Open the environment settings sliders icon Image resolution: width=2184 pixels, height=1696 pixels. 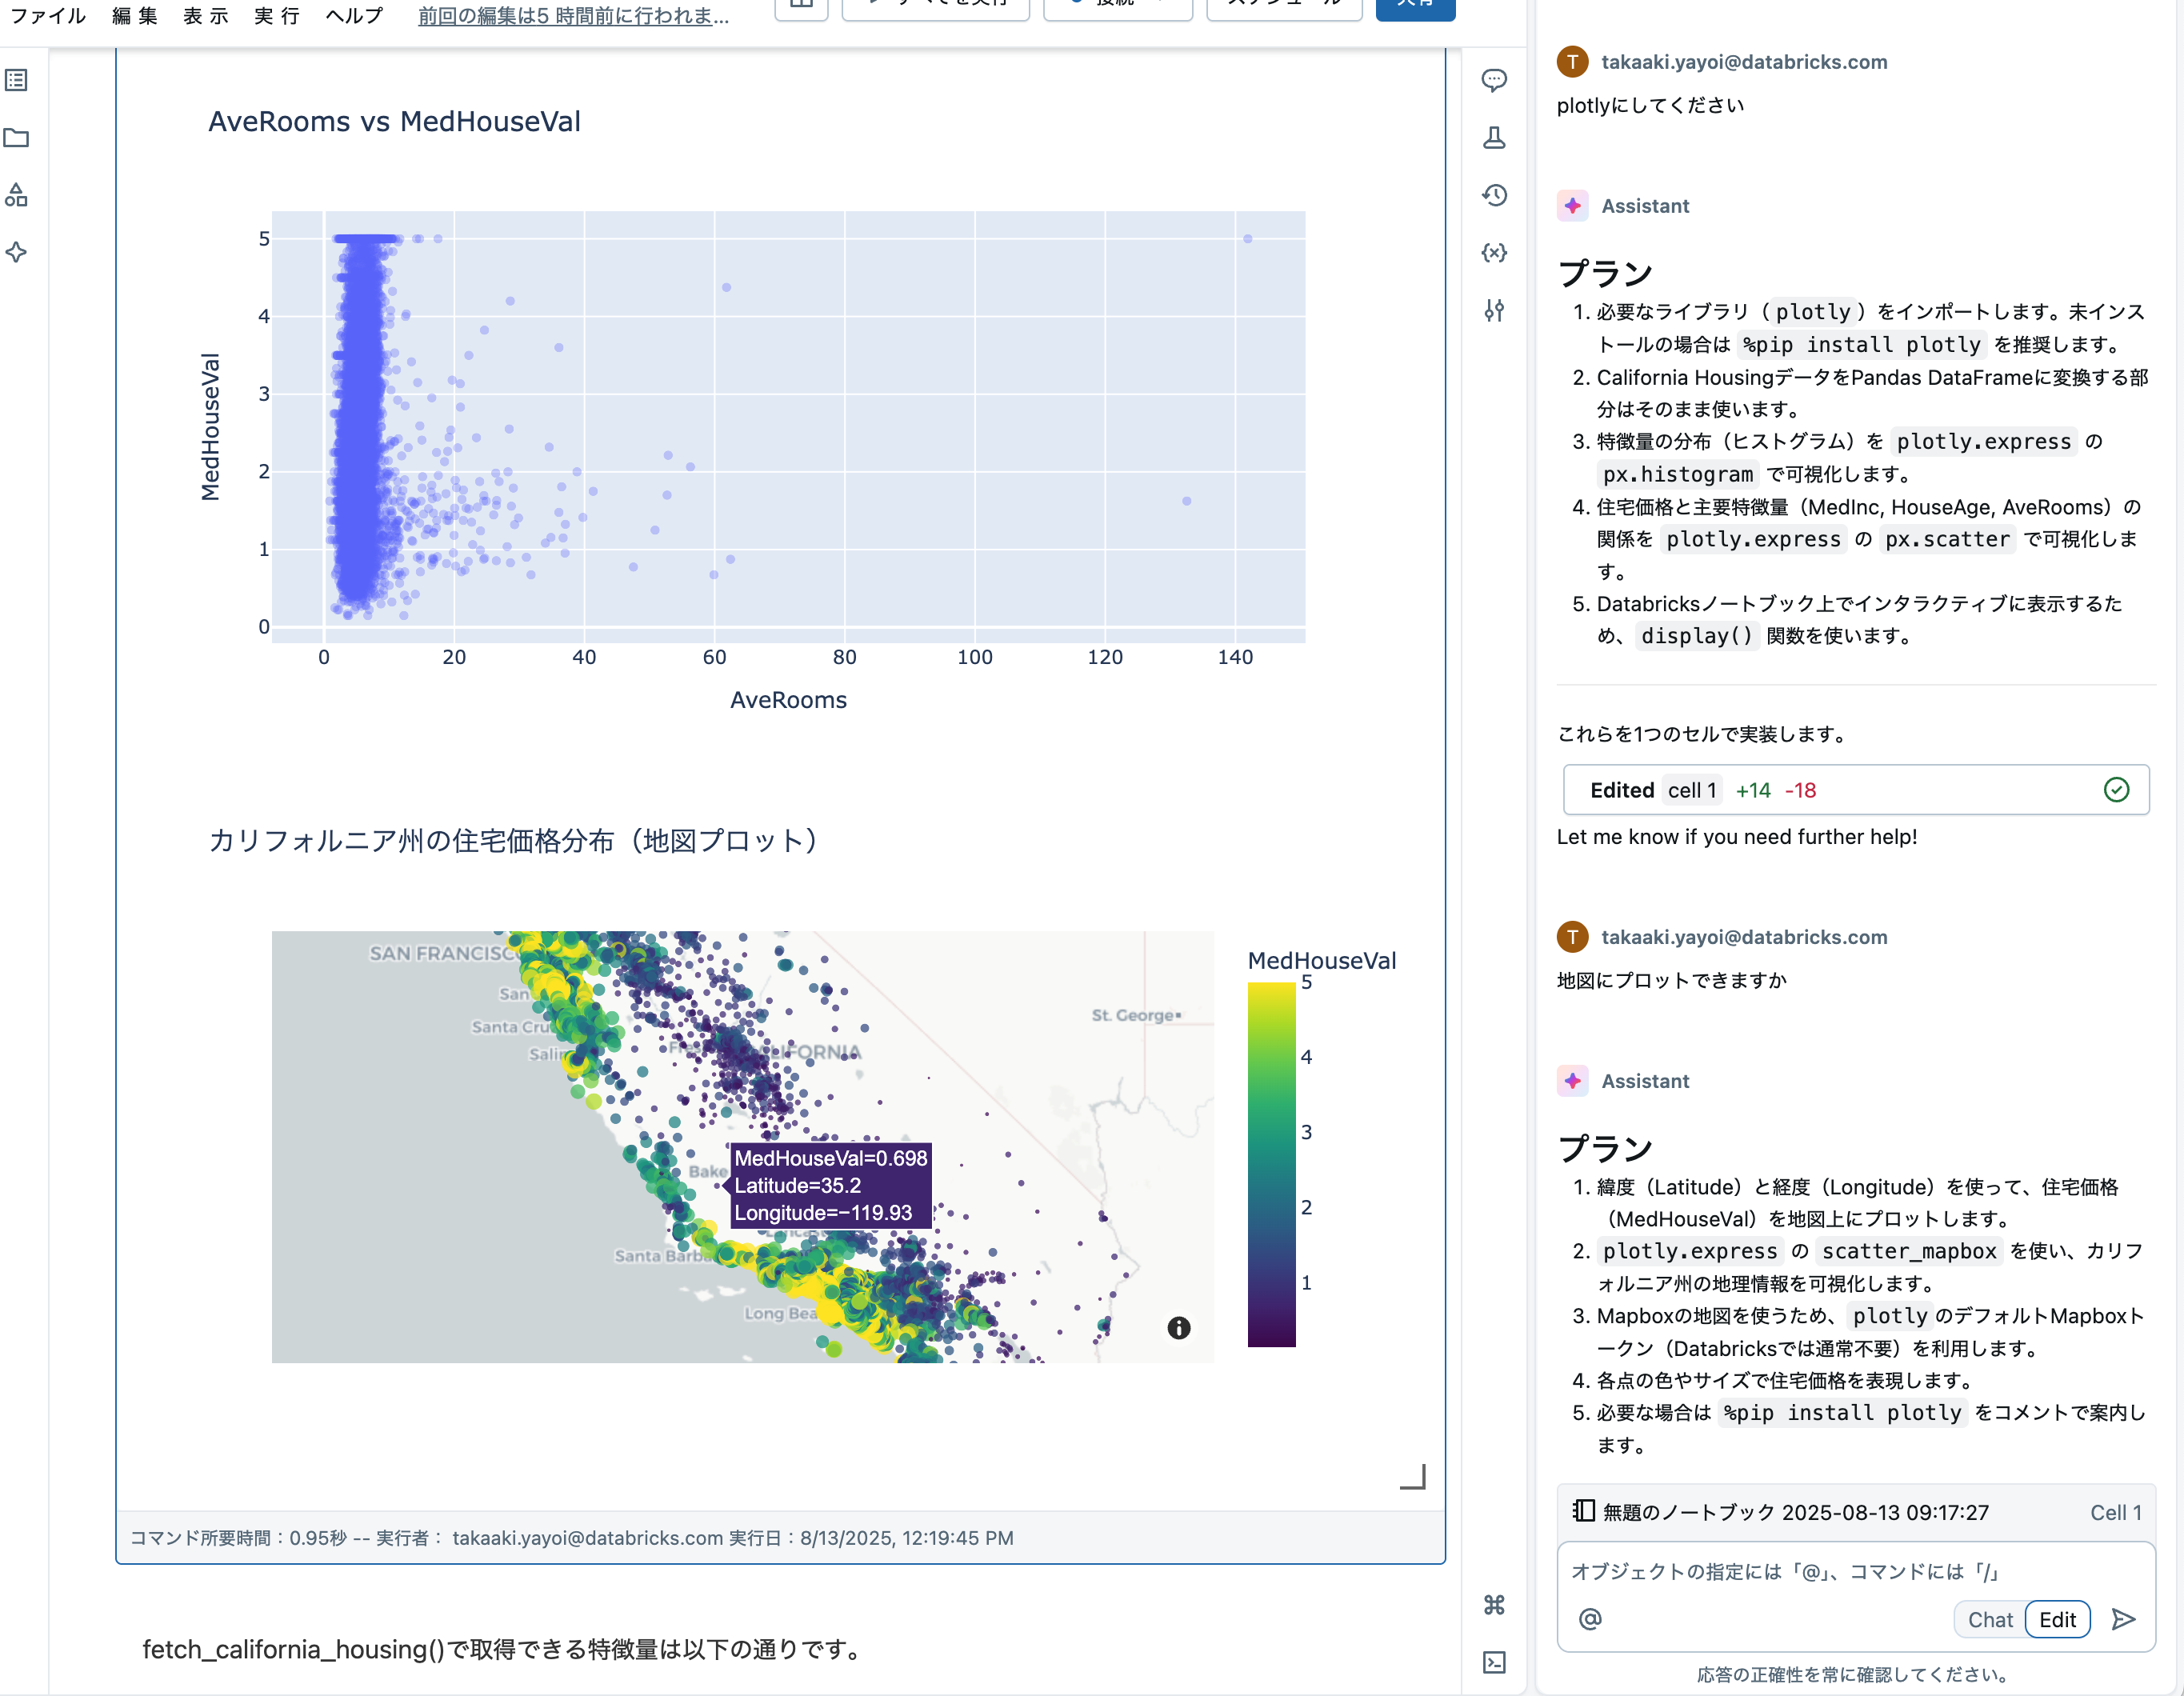(1494, 311)
